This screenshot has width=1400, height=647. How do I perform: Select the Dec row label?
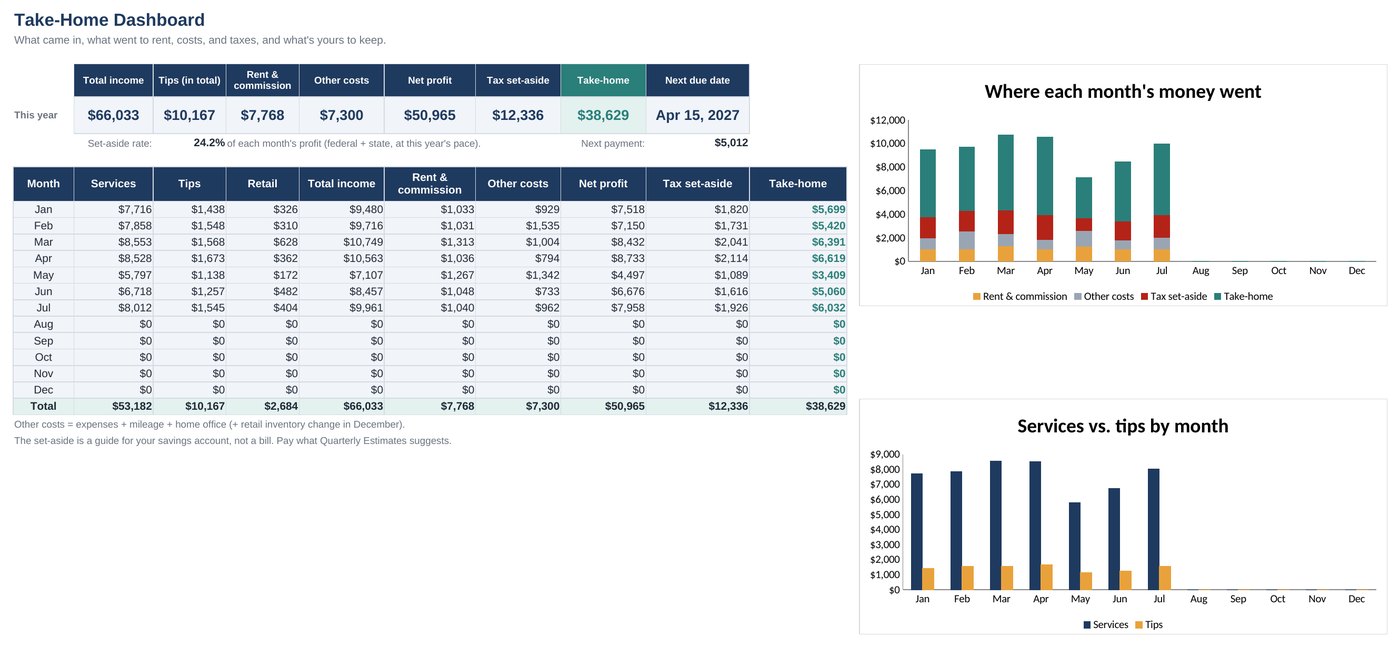(x=43, y=390)
